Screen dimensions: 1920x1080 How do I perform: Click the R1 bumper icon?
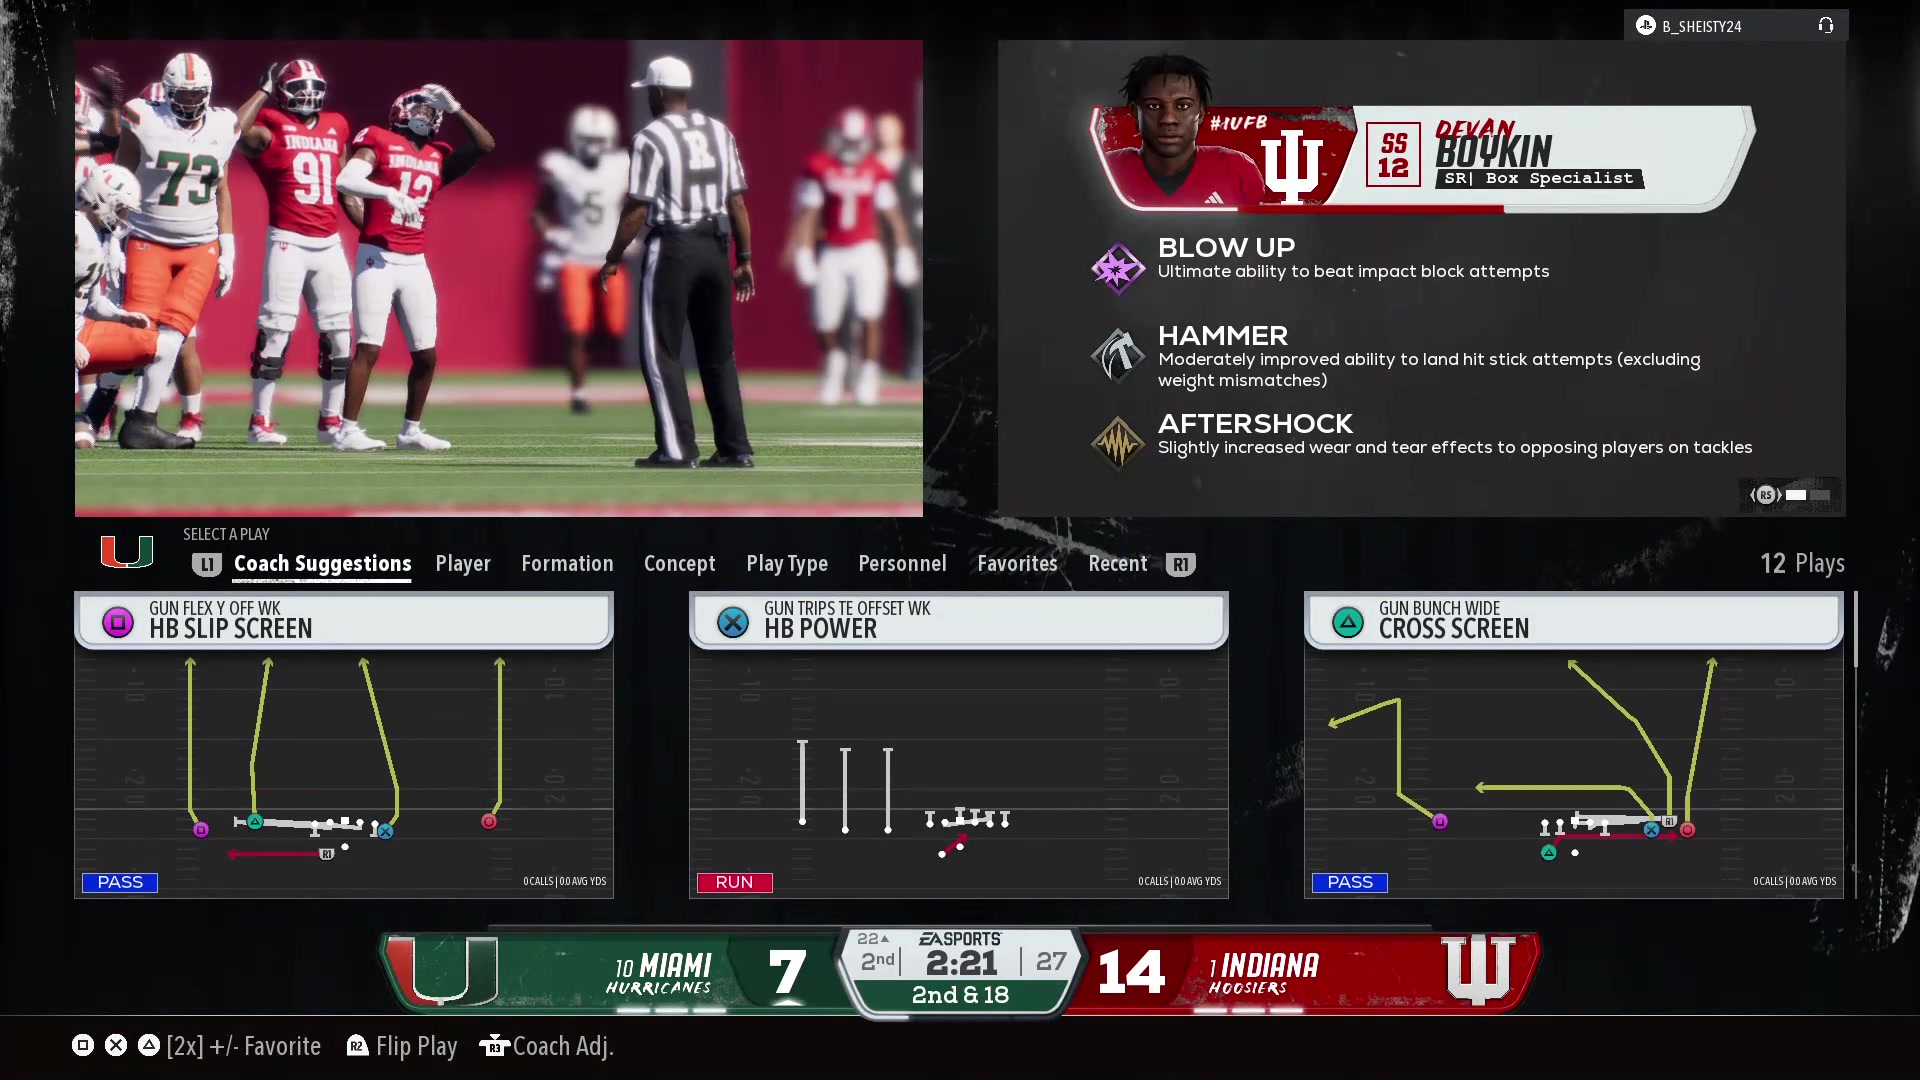pyautogui.click(x=1180, y=565)
